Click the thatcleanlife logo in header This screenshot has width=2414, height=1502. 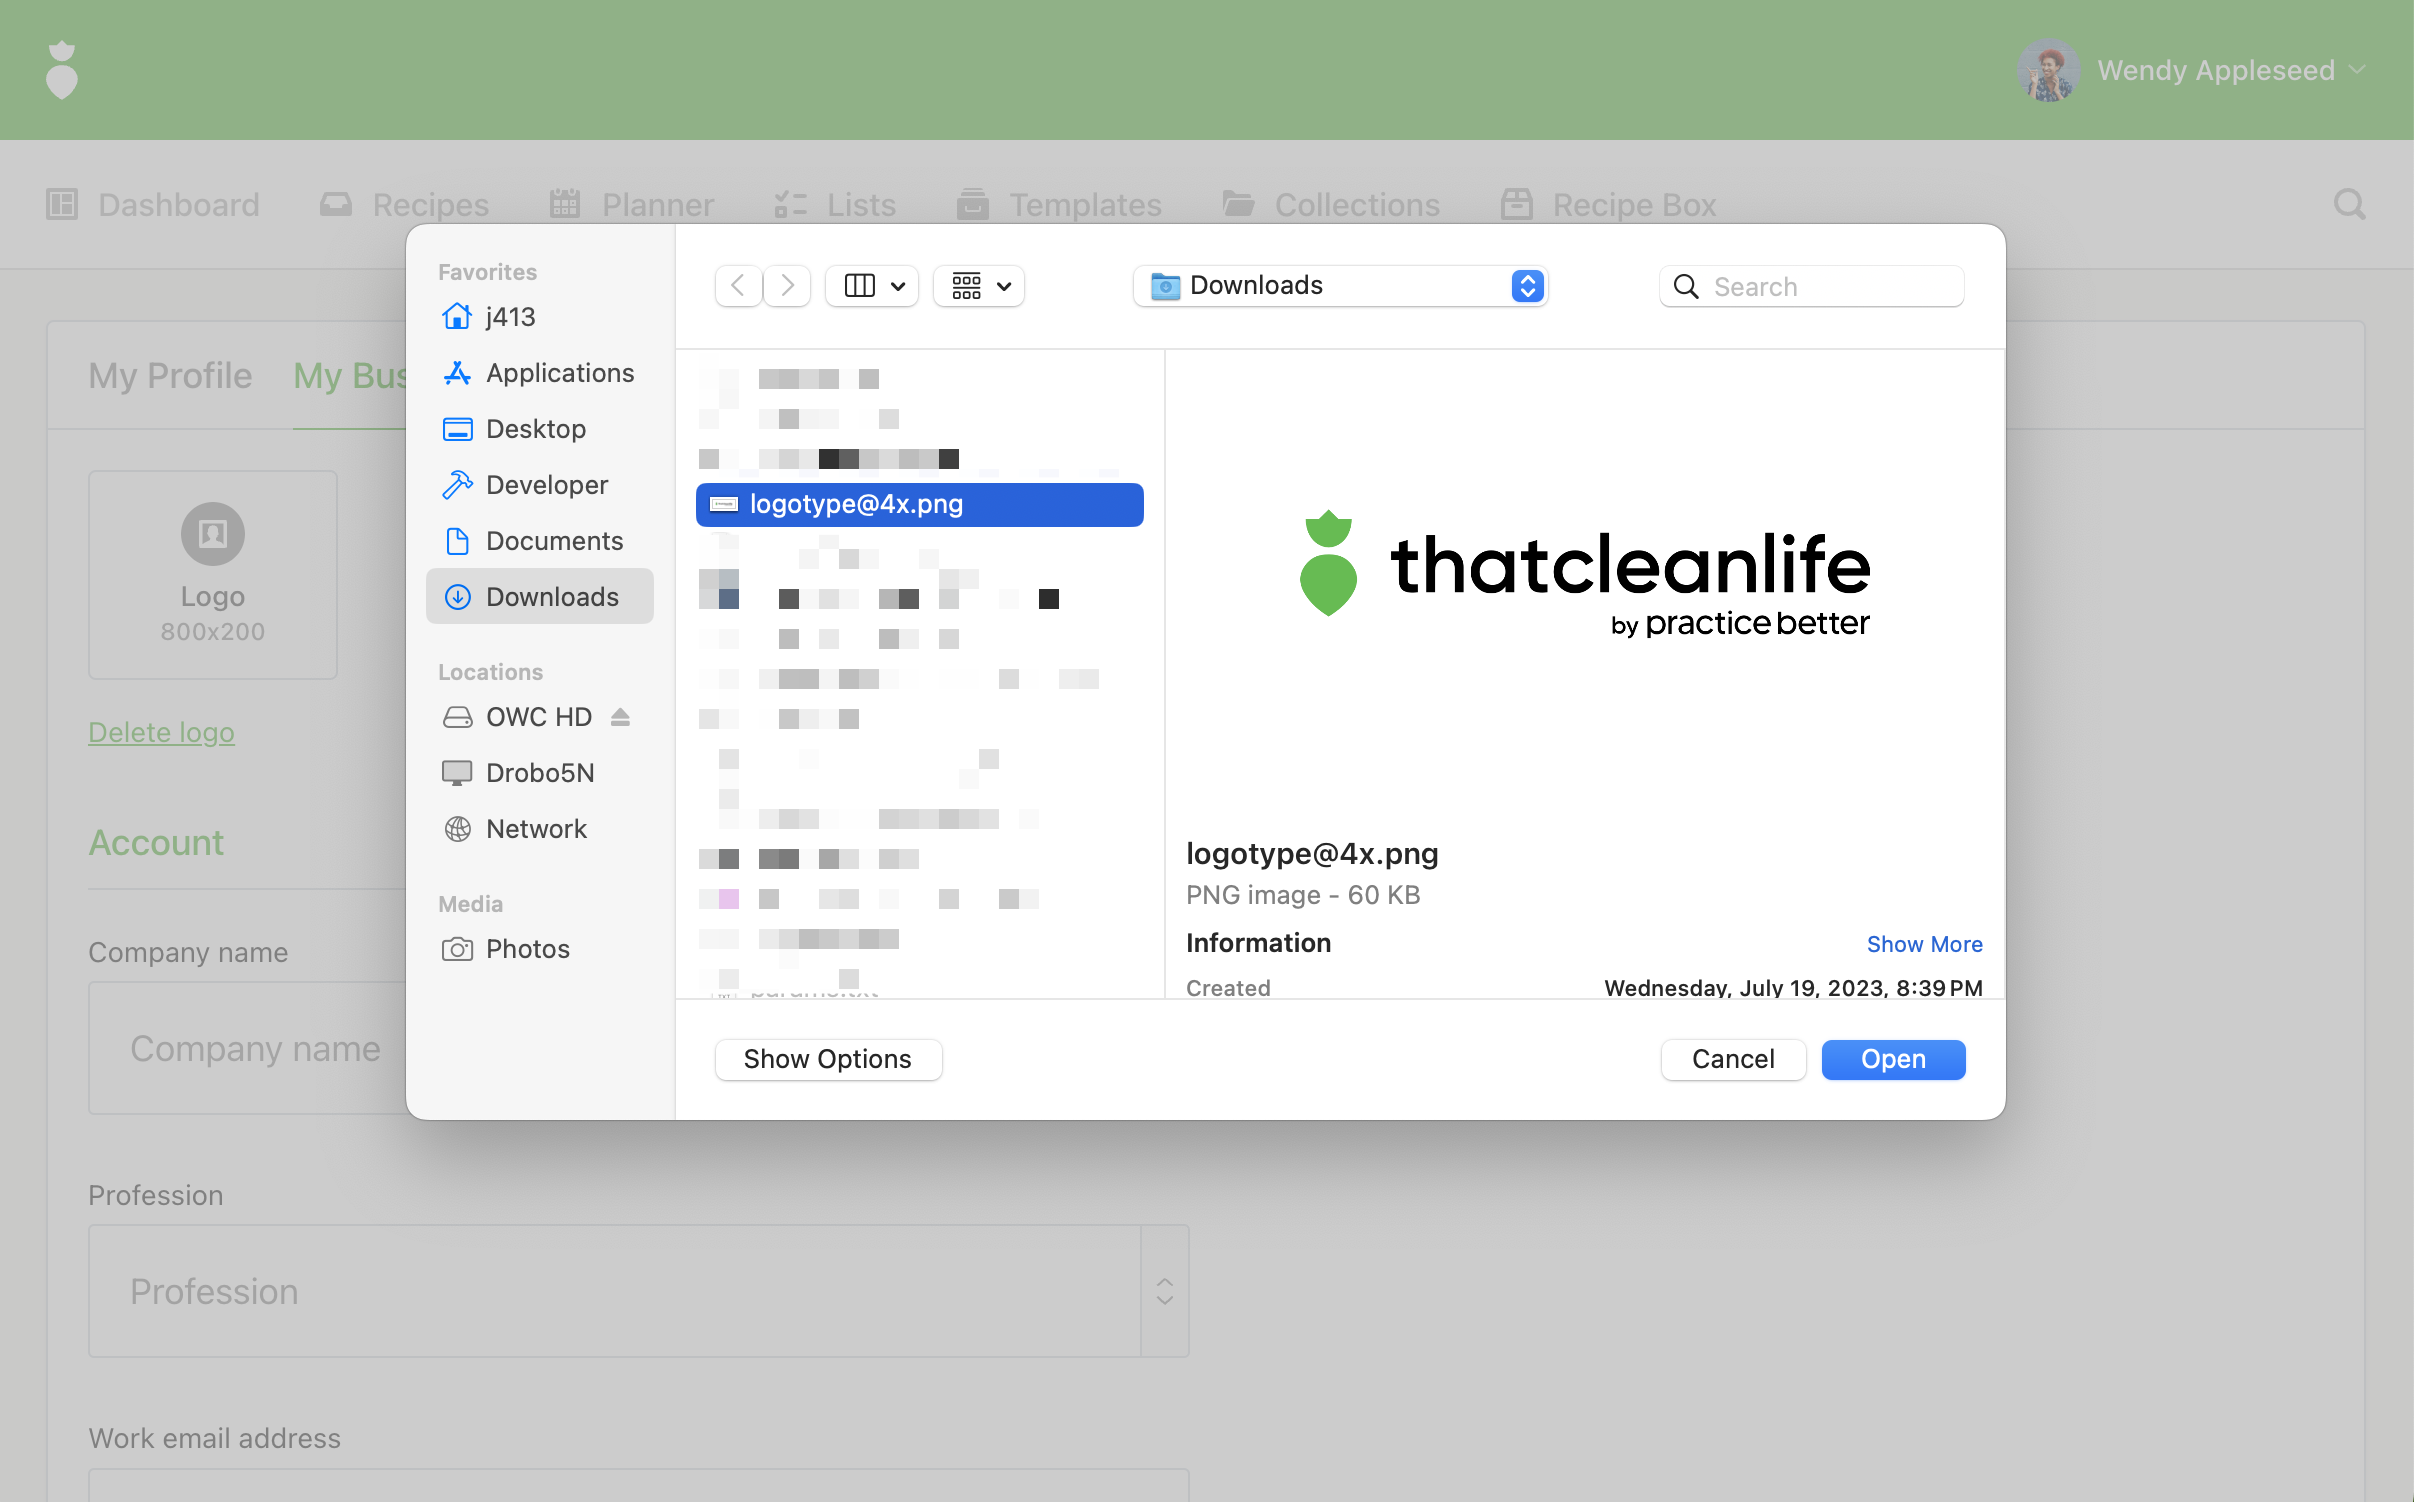(62, 70)
